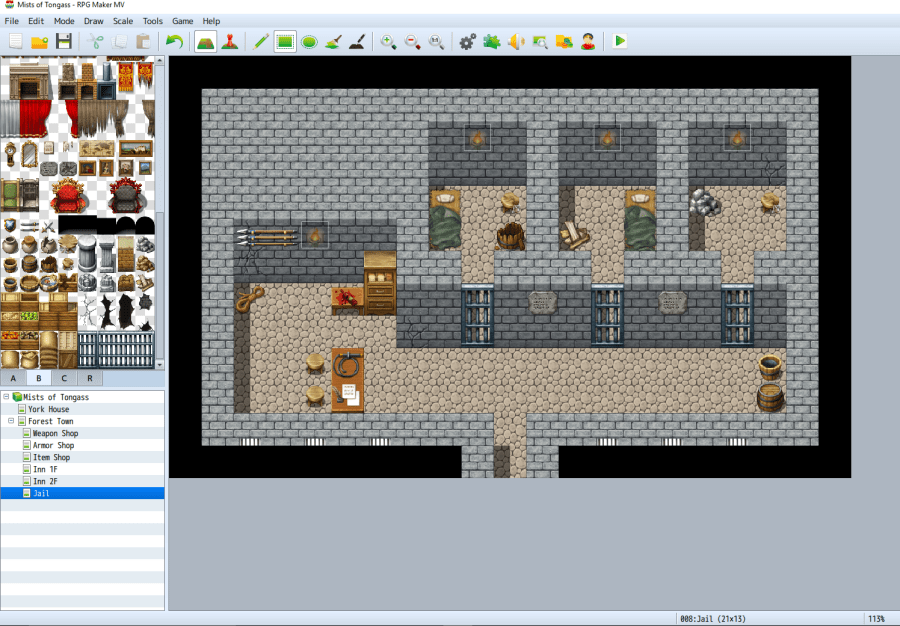Open the Database gear icon
Image resolution: width=900 pixels, height=626 pixels.
(x=467, y=41)
